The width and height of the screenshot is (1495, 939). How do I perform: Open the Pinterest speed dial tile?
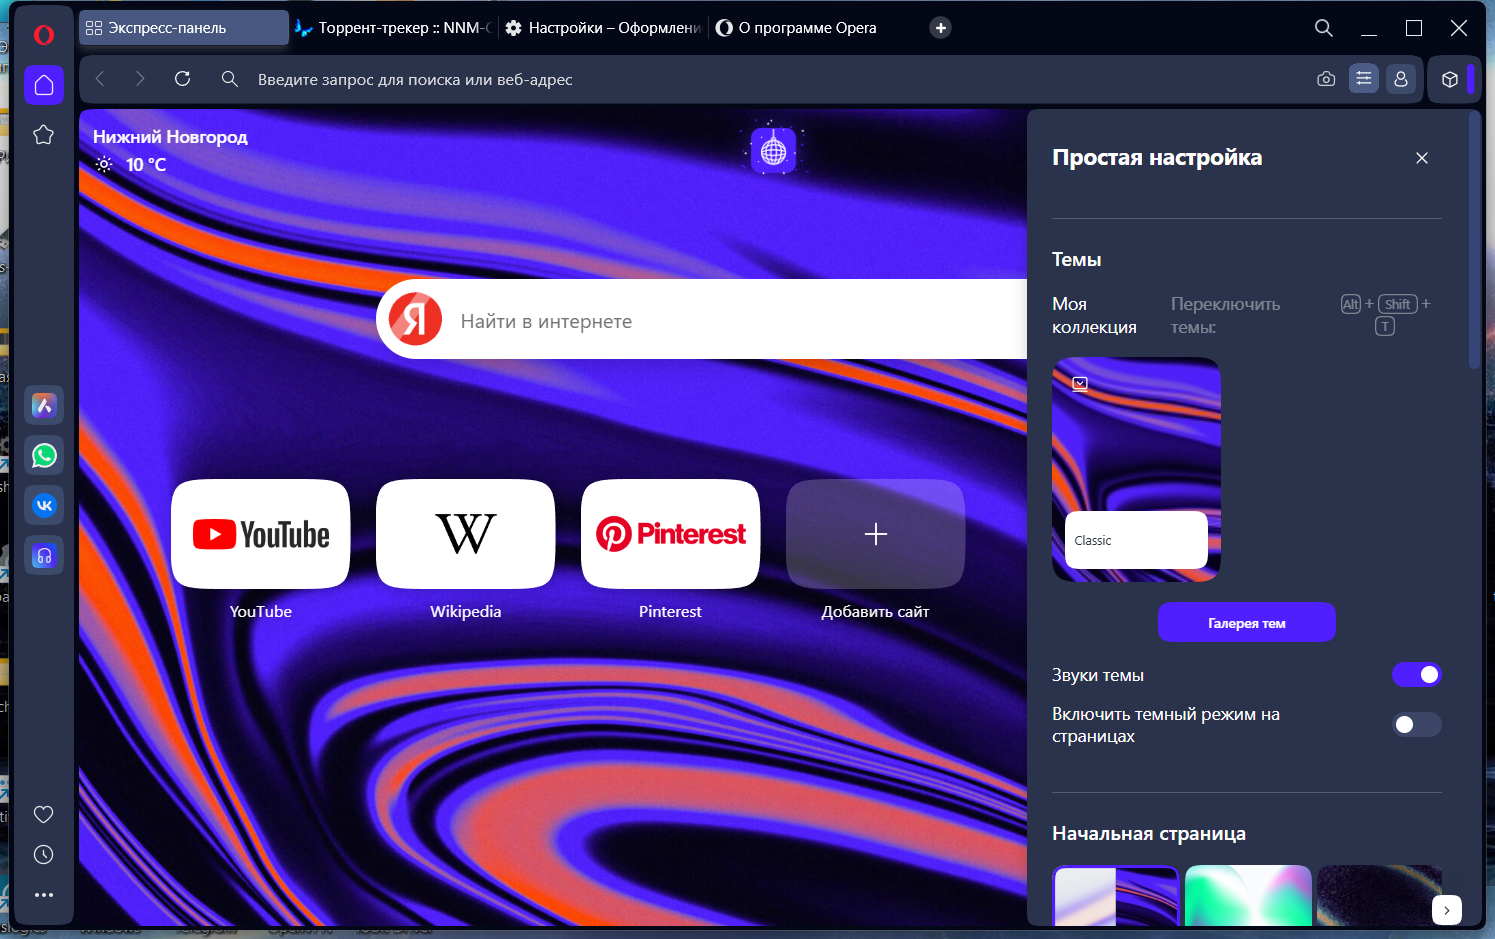671,534
